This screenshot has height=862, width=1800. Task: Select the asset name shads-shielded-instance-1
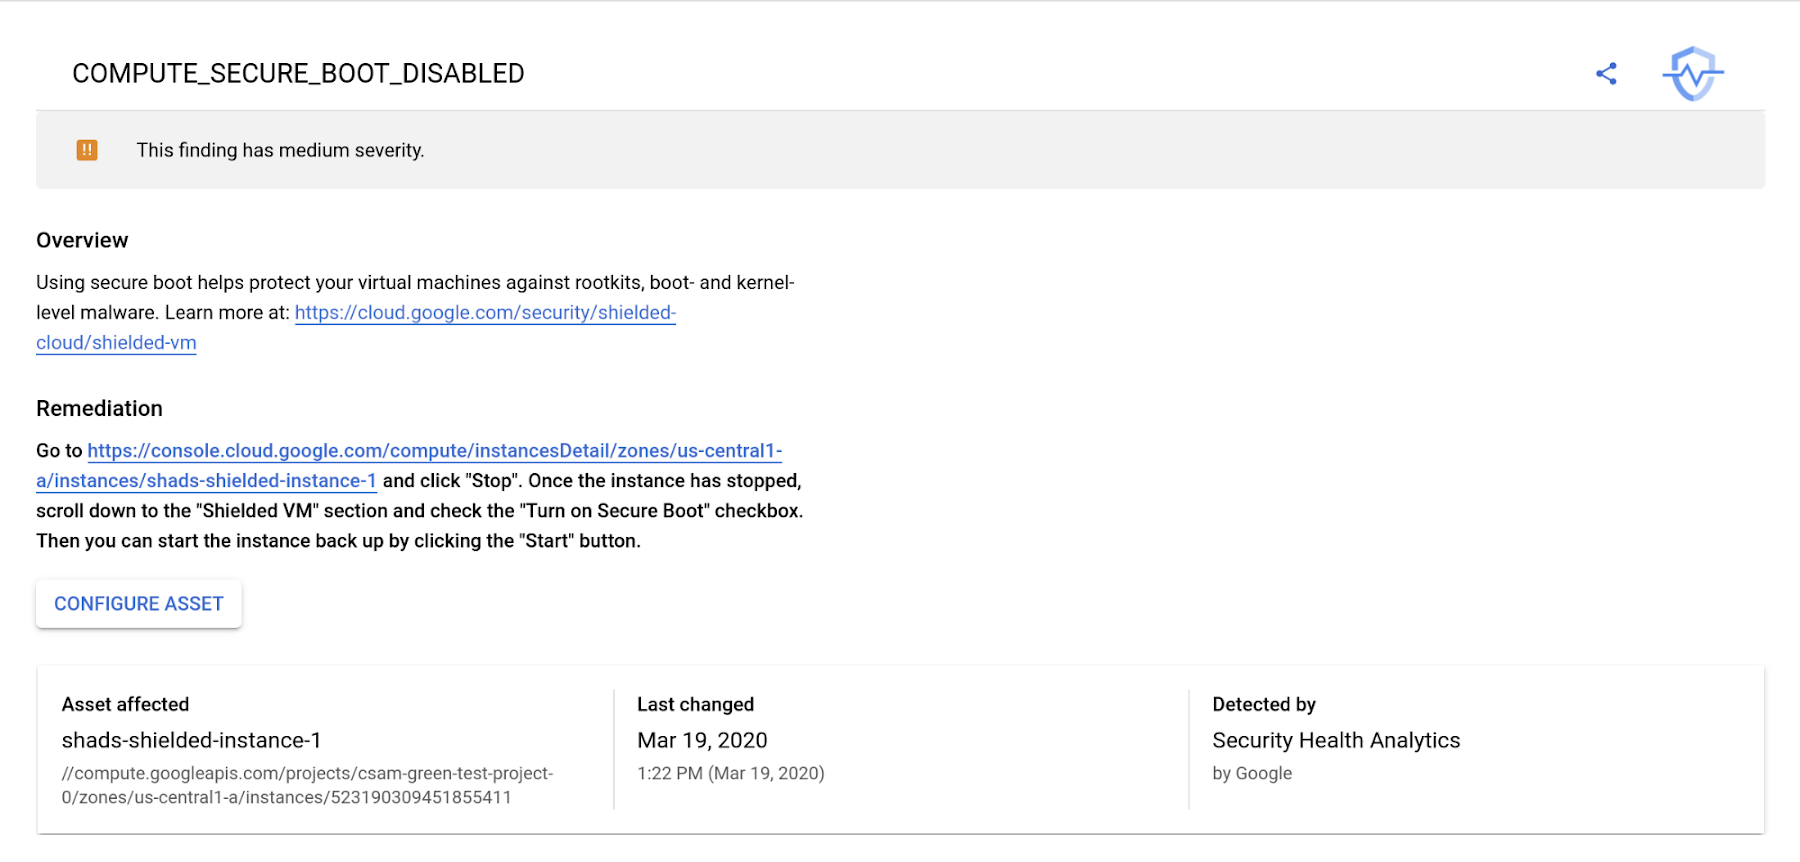191,740
